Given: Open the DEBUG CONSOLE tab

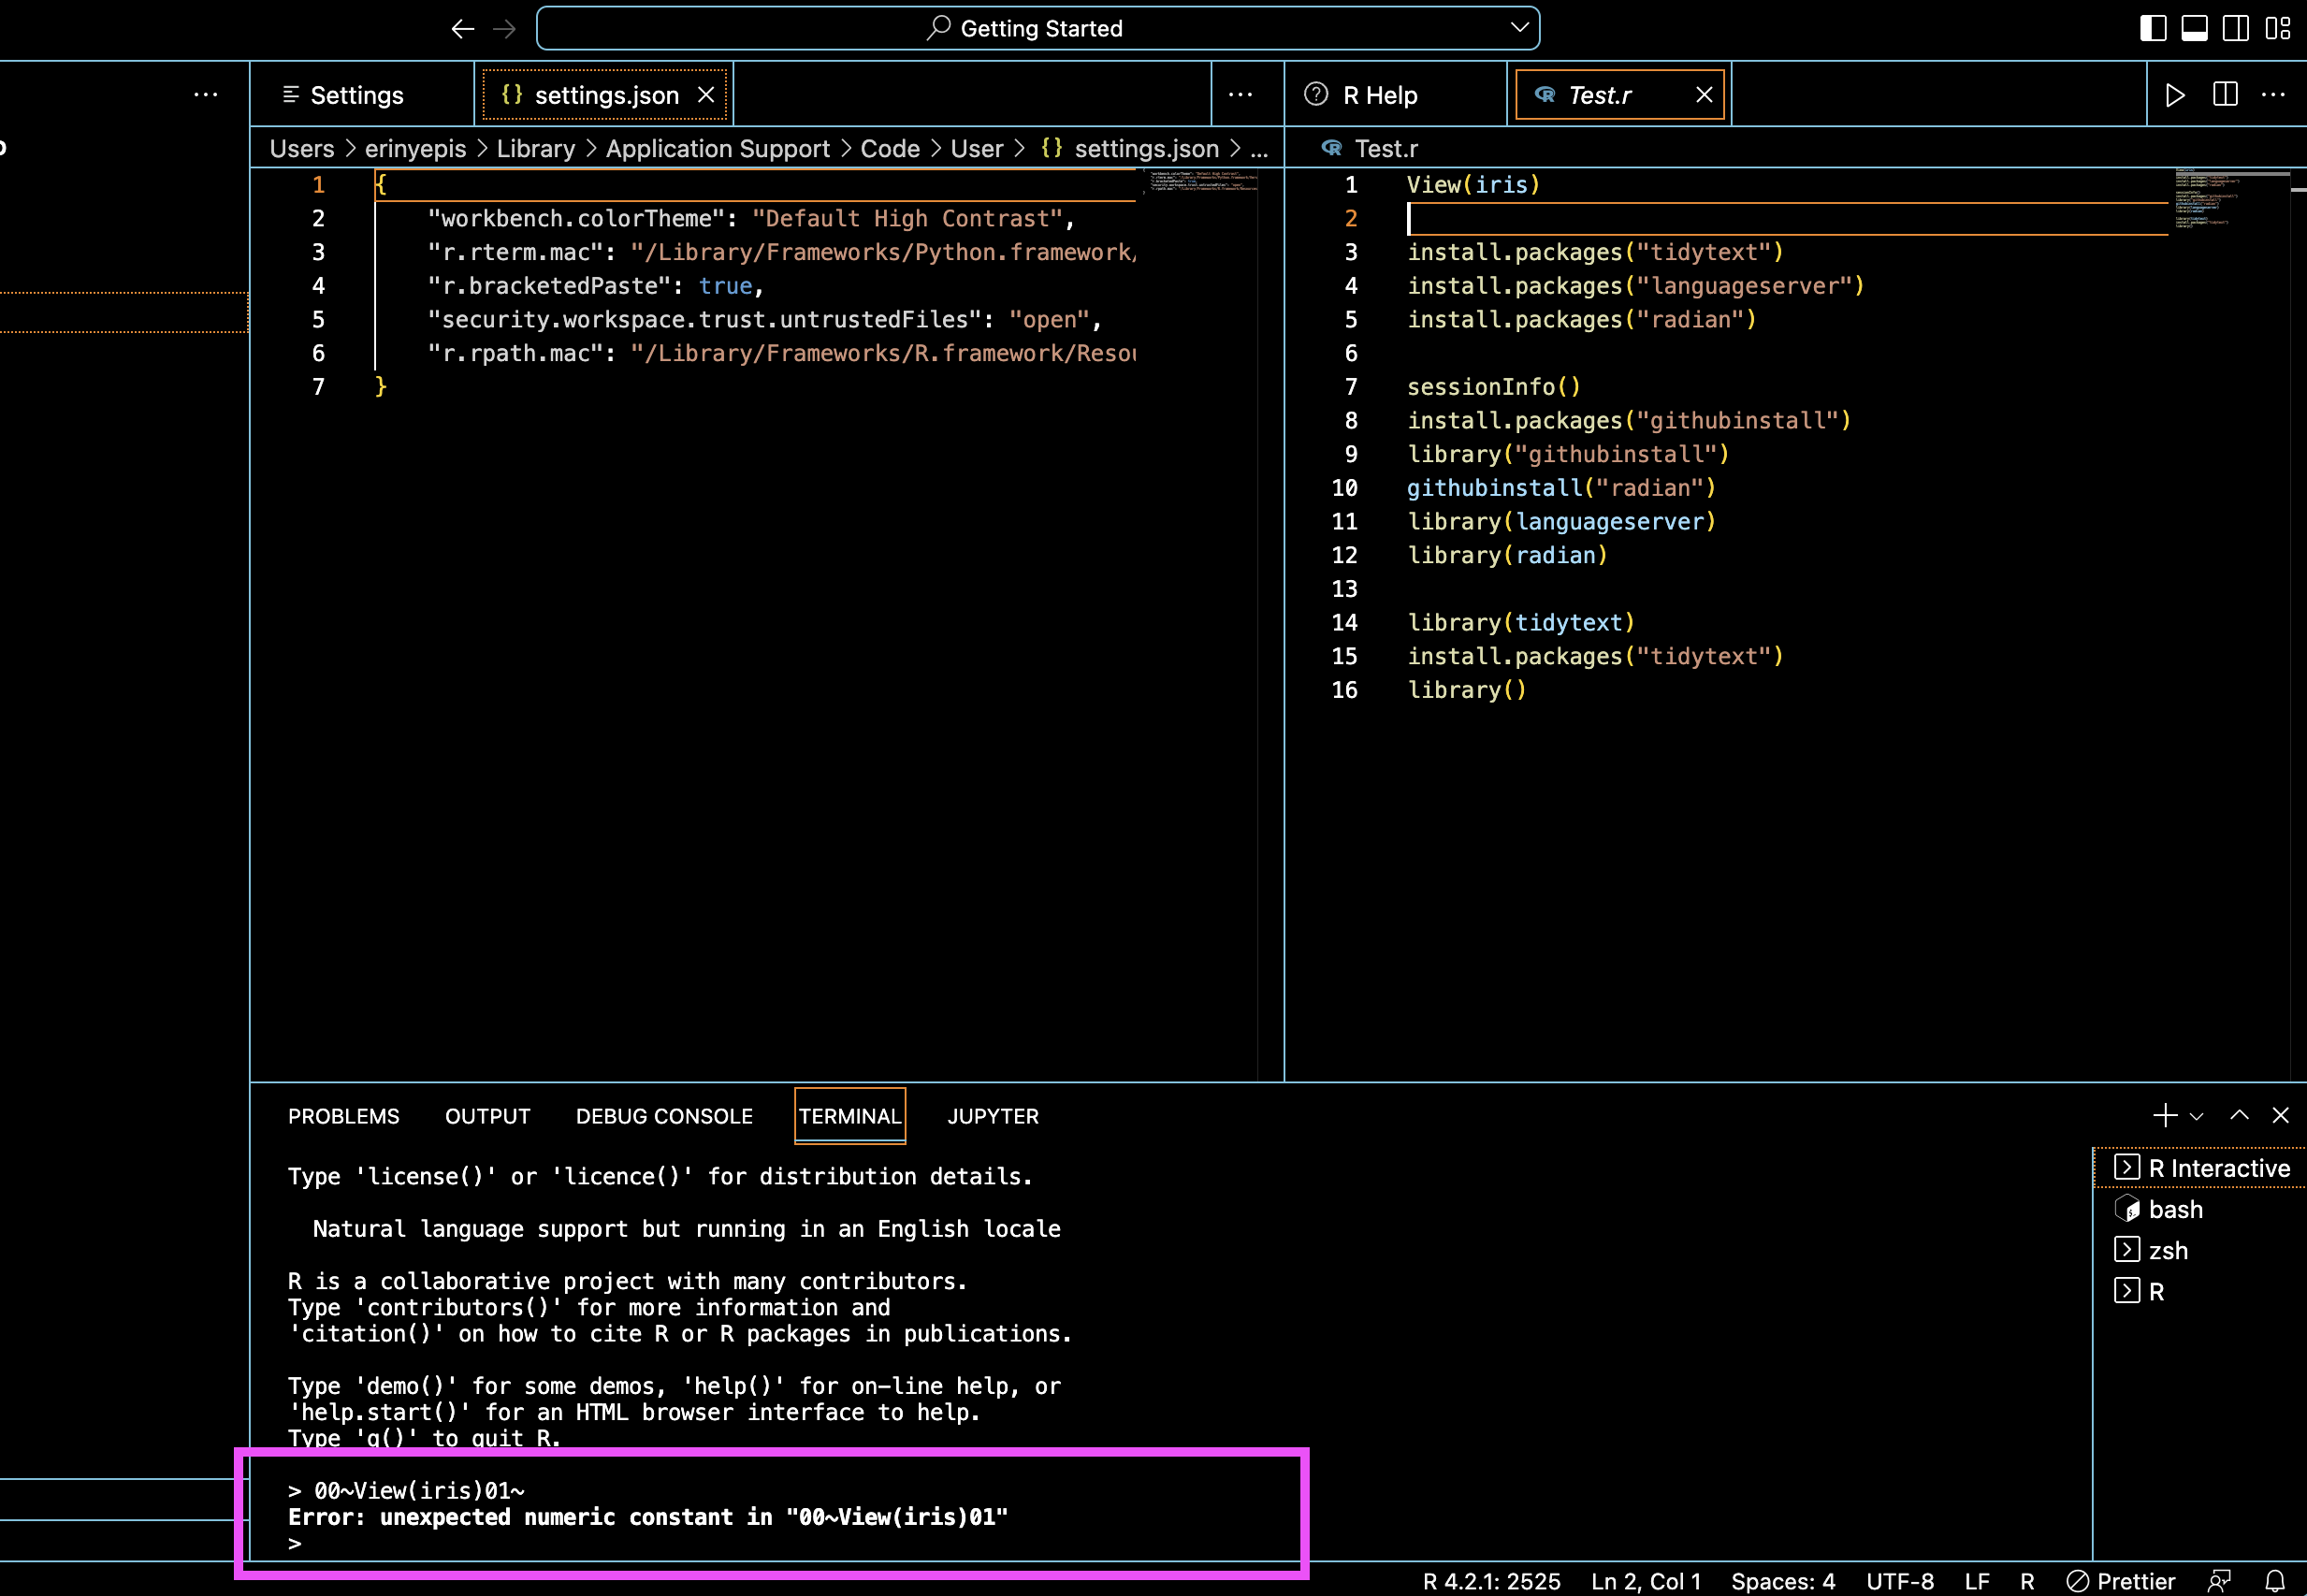Looking at the screenshot, I should pyautogui.click(x=664, y=1116).
